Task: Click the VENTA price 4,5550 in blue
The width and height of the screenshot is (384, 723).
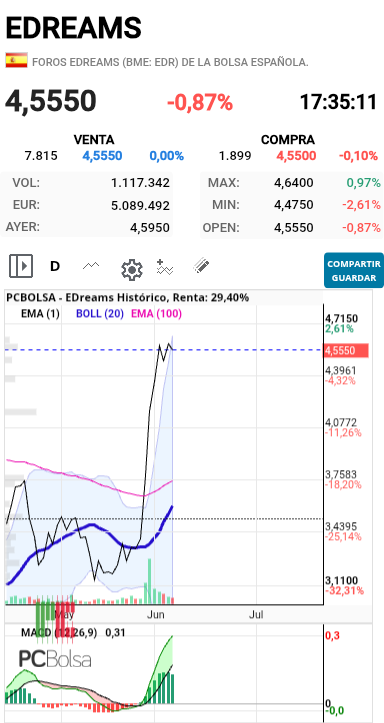Action: pyautogui.click(x=102, y=156)
